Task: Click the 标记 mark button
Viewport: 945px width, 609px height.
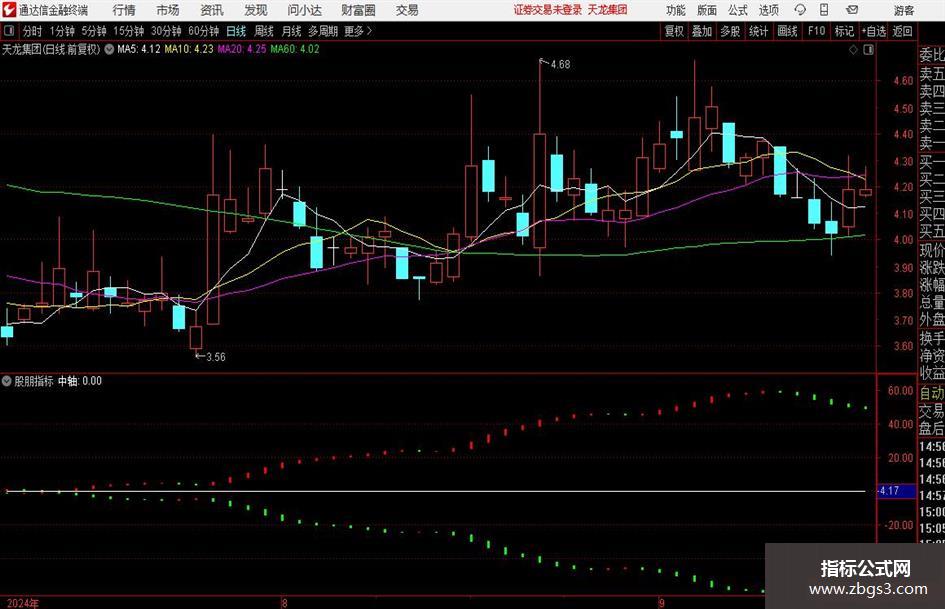Action: click(x=844, y=31)
